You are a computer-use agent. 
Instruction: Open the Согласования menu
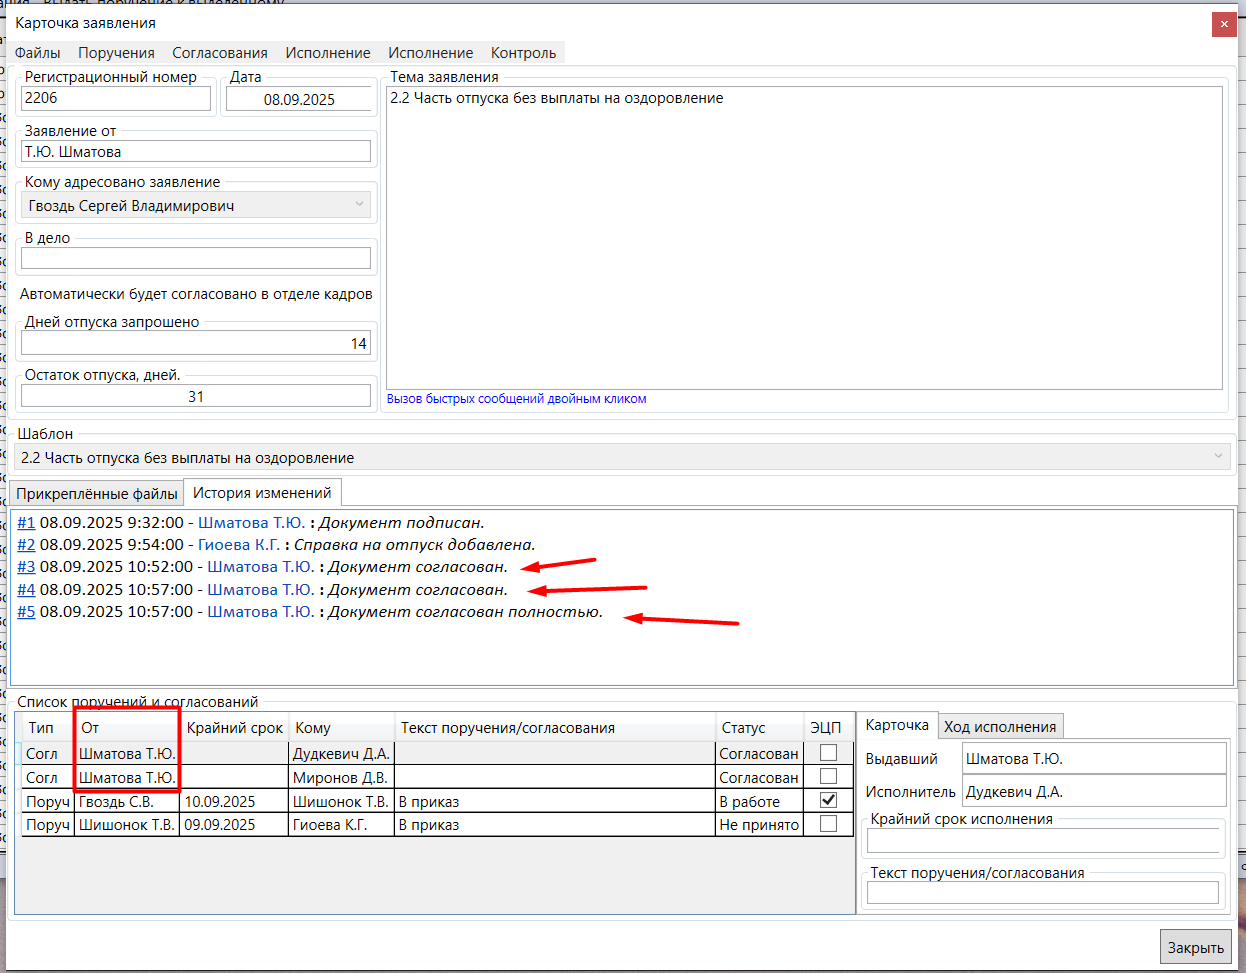(x=220, y=53)
